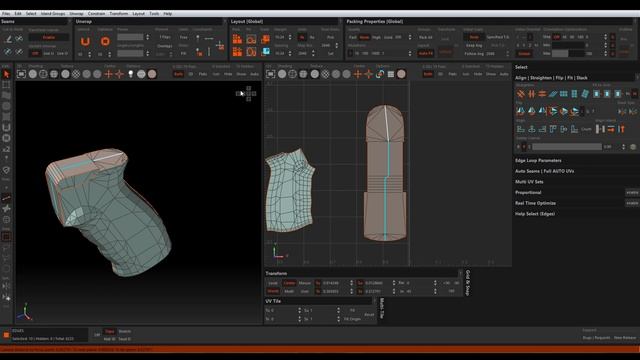
Task: Click vertical-bars Straighten icon in Align panel
Action: 531,94
